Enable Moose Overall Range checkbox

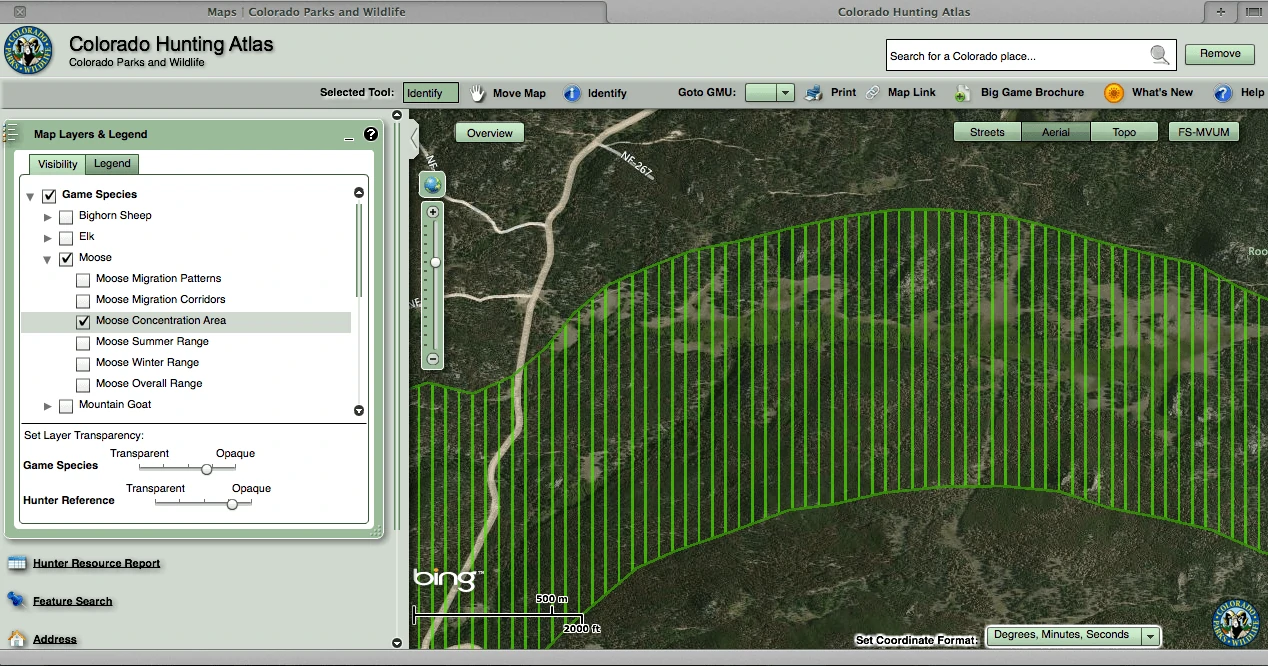83,385
